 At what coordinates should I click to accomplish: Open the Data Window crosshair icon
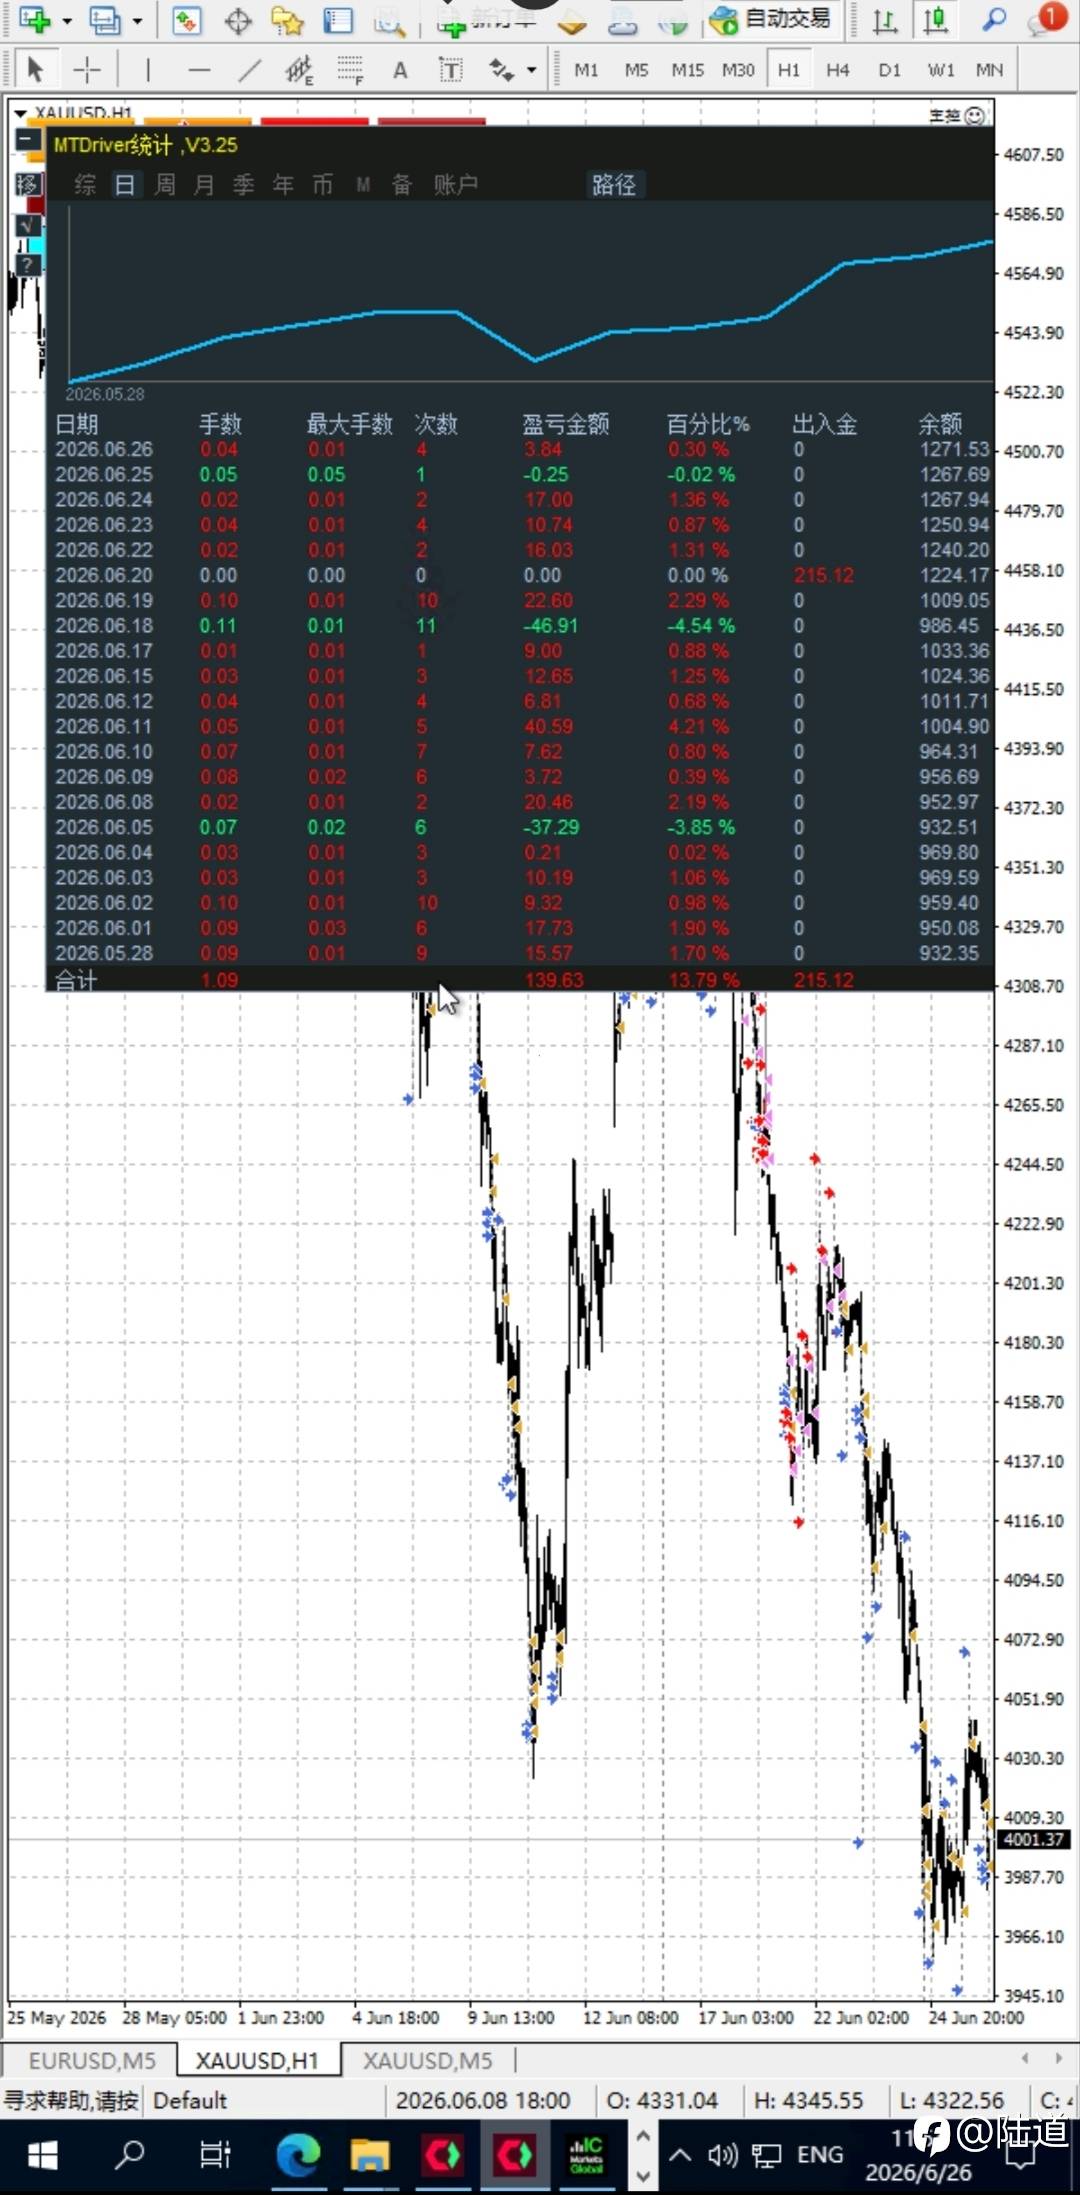[x=238, y=20]
